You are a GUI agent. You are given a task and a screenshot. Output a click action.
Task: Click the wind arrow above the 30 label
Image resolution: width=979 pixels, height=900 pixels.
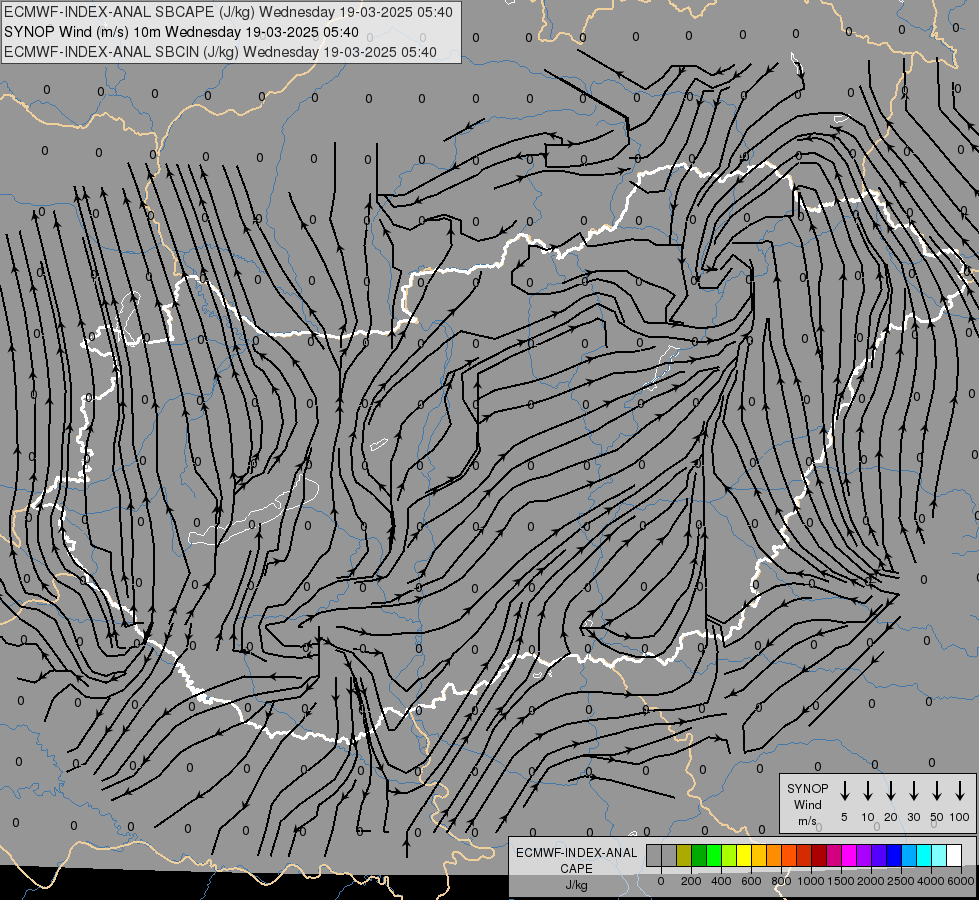click(x=913, y=791)
